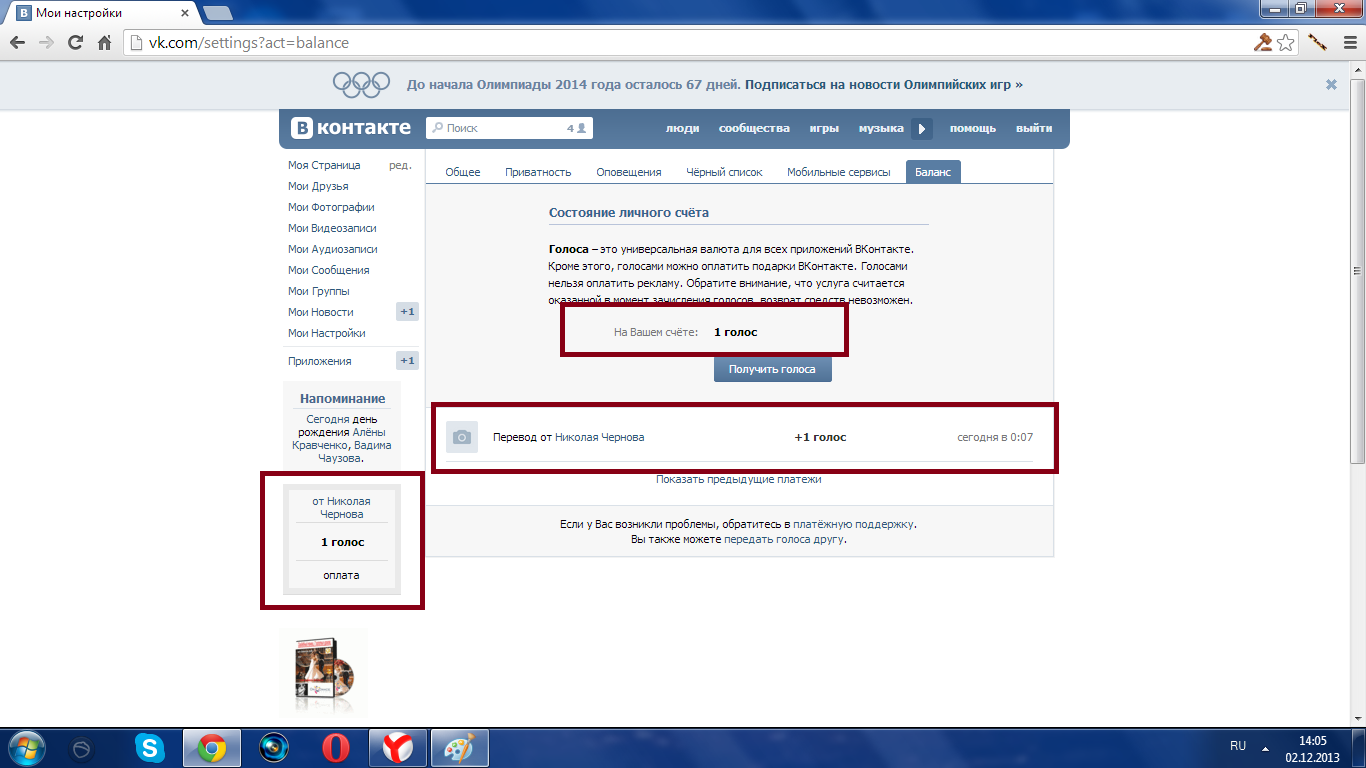This screenshot has width=1366, height=768.
Task: Open the browser home page
Action: (104, 43)
